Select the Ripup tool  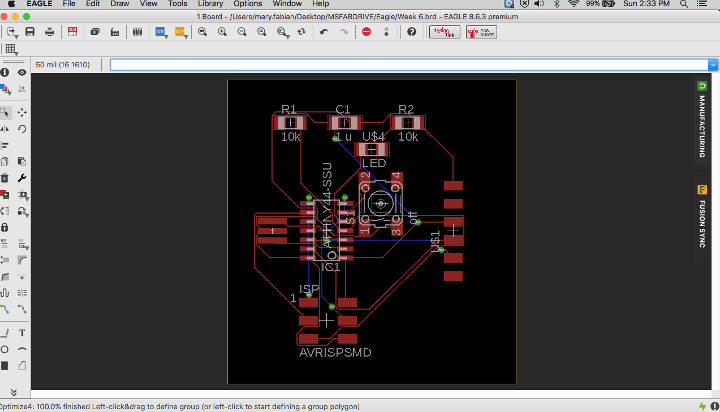coord(22,310)
